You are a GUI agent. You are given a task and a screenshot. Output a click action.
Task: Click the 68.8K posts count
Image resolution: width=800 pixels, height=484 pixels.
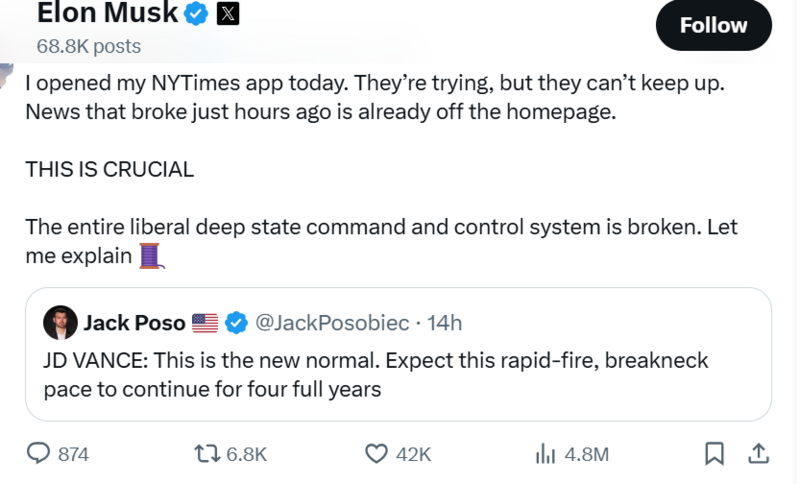click(88, 46)
